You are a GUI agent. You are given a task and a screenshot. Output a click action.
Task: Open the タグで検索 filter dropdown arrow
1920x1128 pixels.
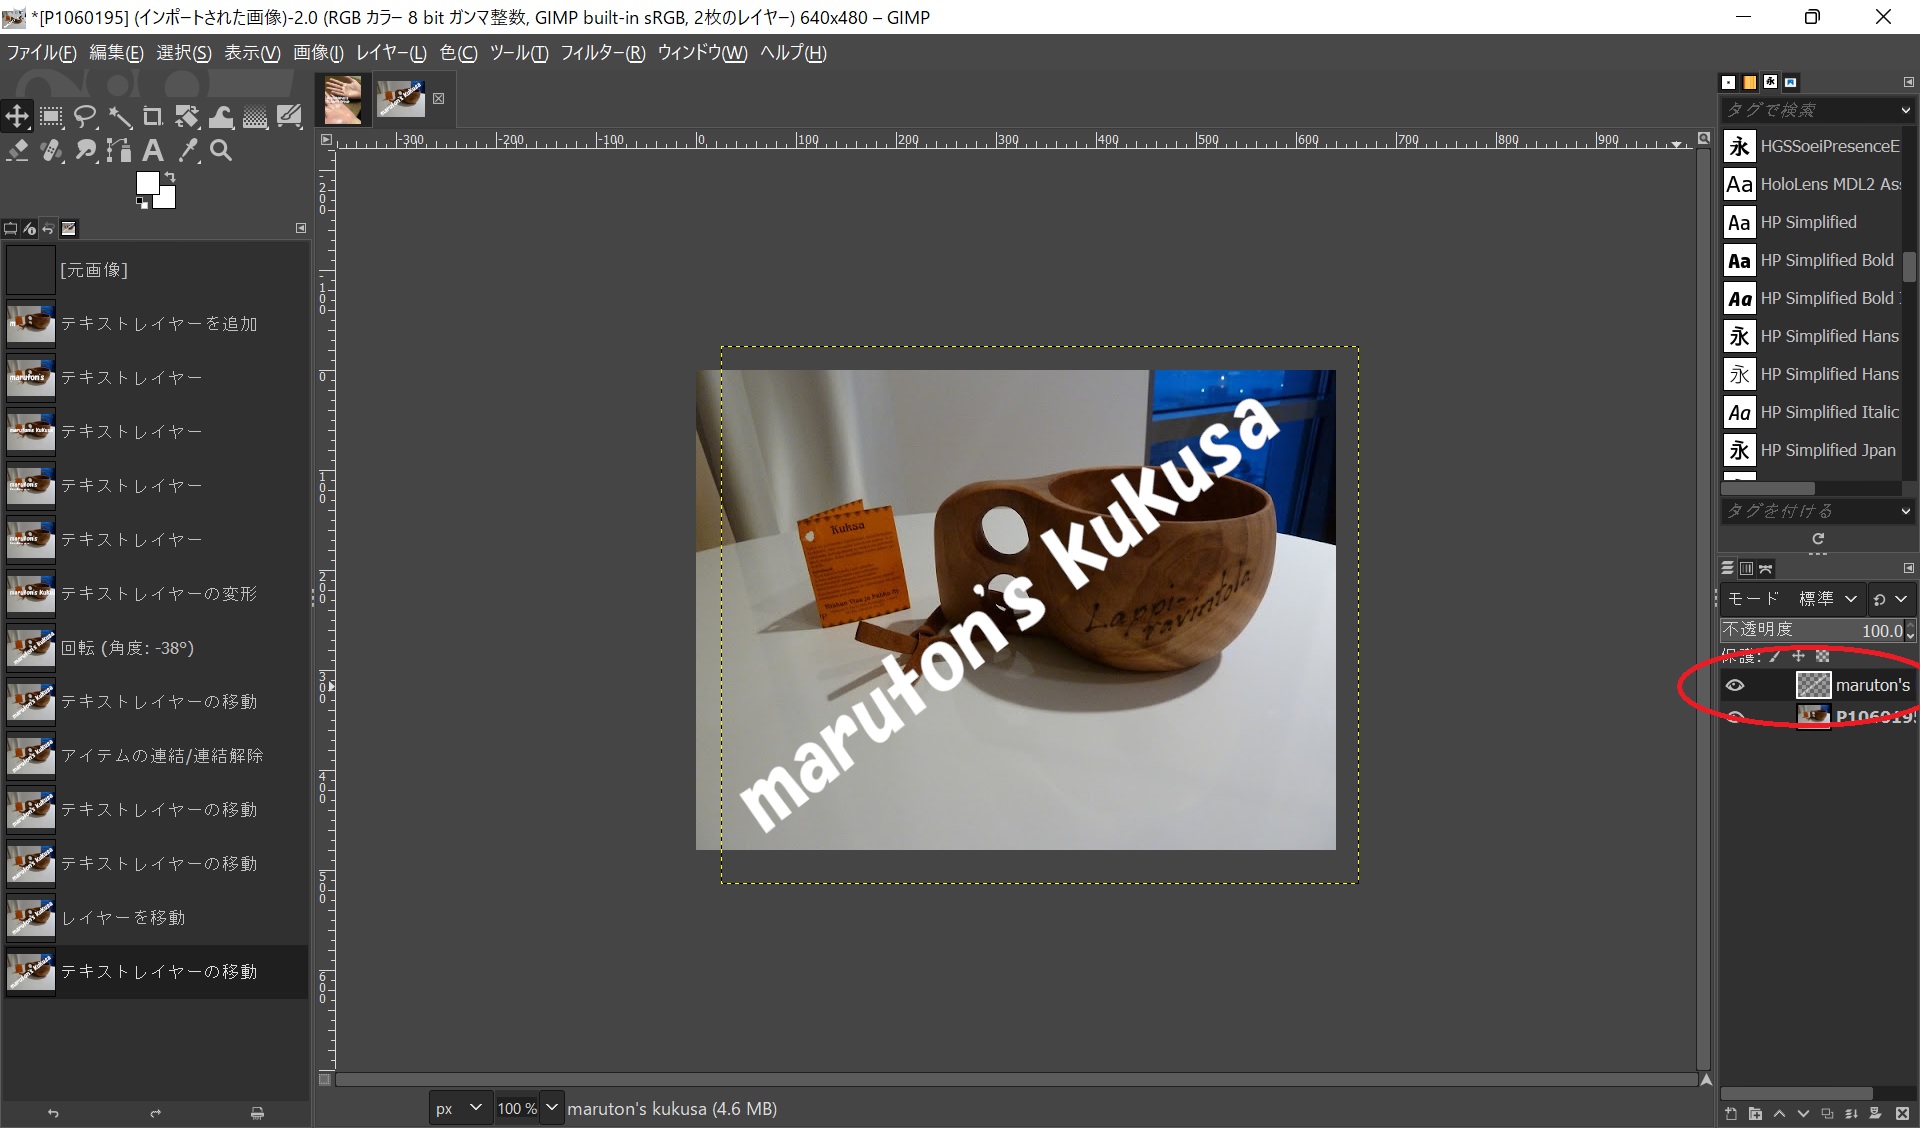[1905, 110]
